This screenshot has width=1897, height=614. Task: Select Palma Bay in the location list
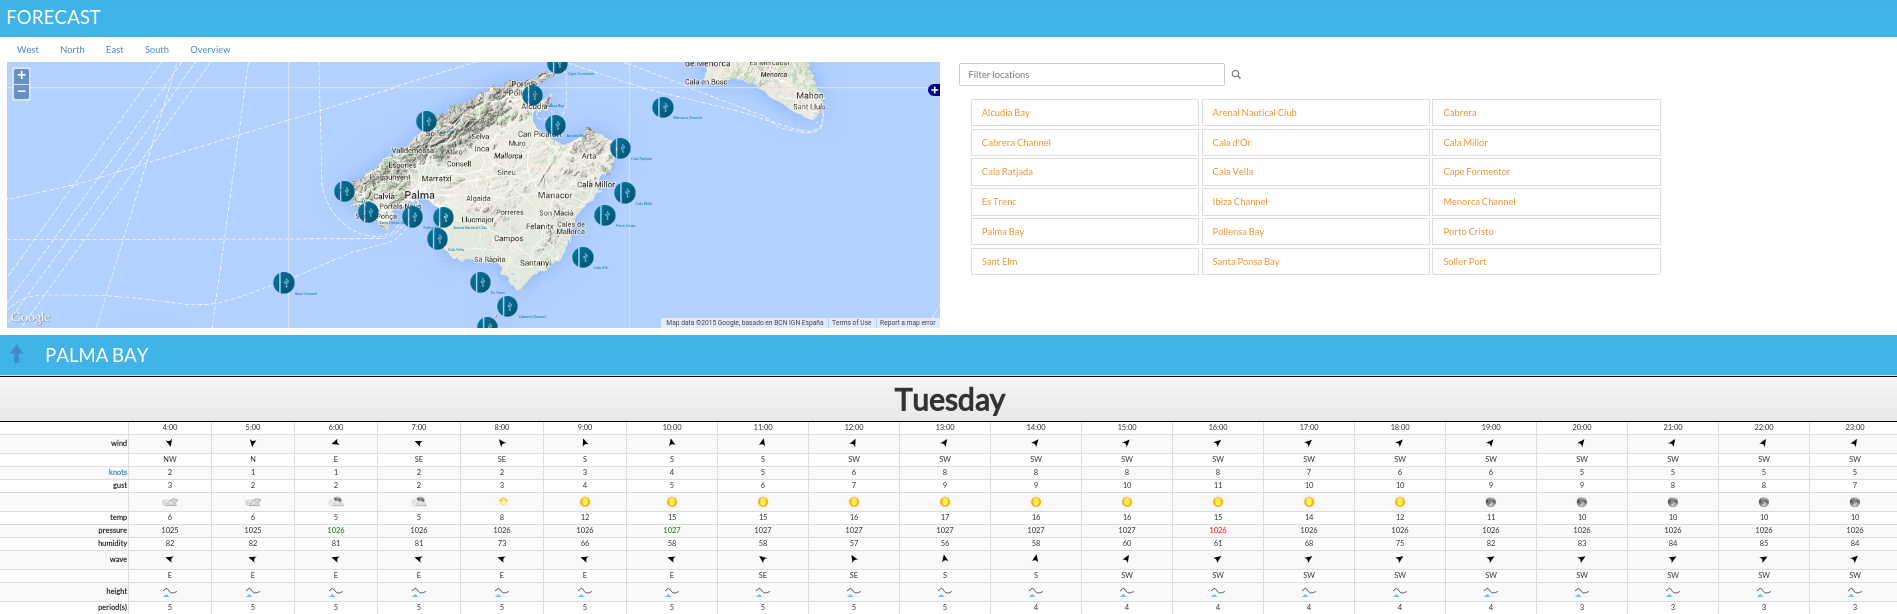1085,232
